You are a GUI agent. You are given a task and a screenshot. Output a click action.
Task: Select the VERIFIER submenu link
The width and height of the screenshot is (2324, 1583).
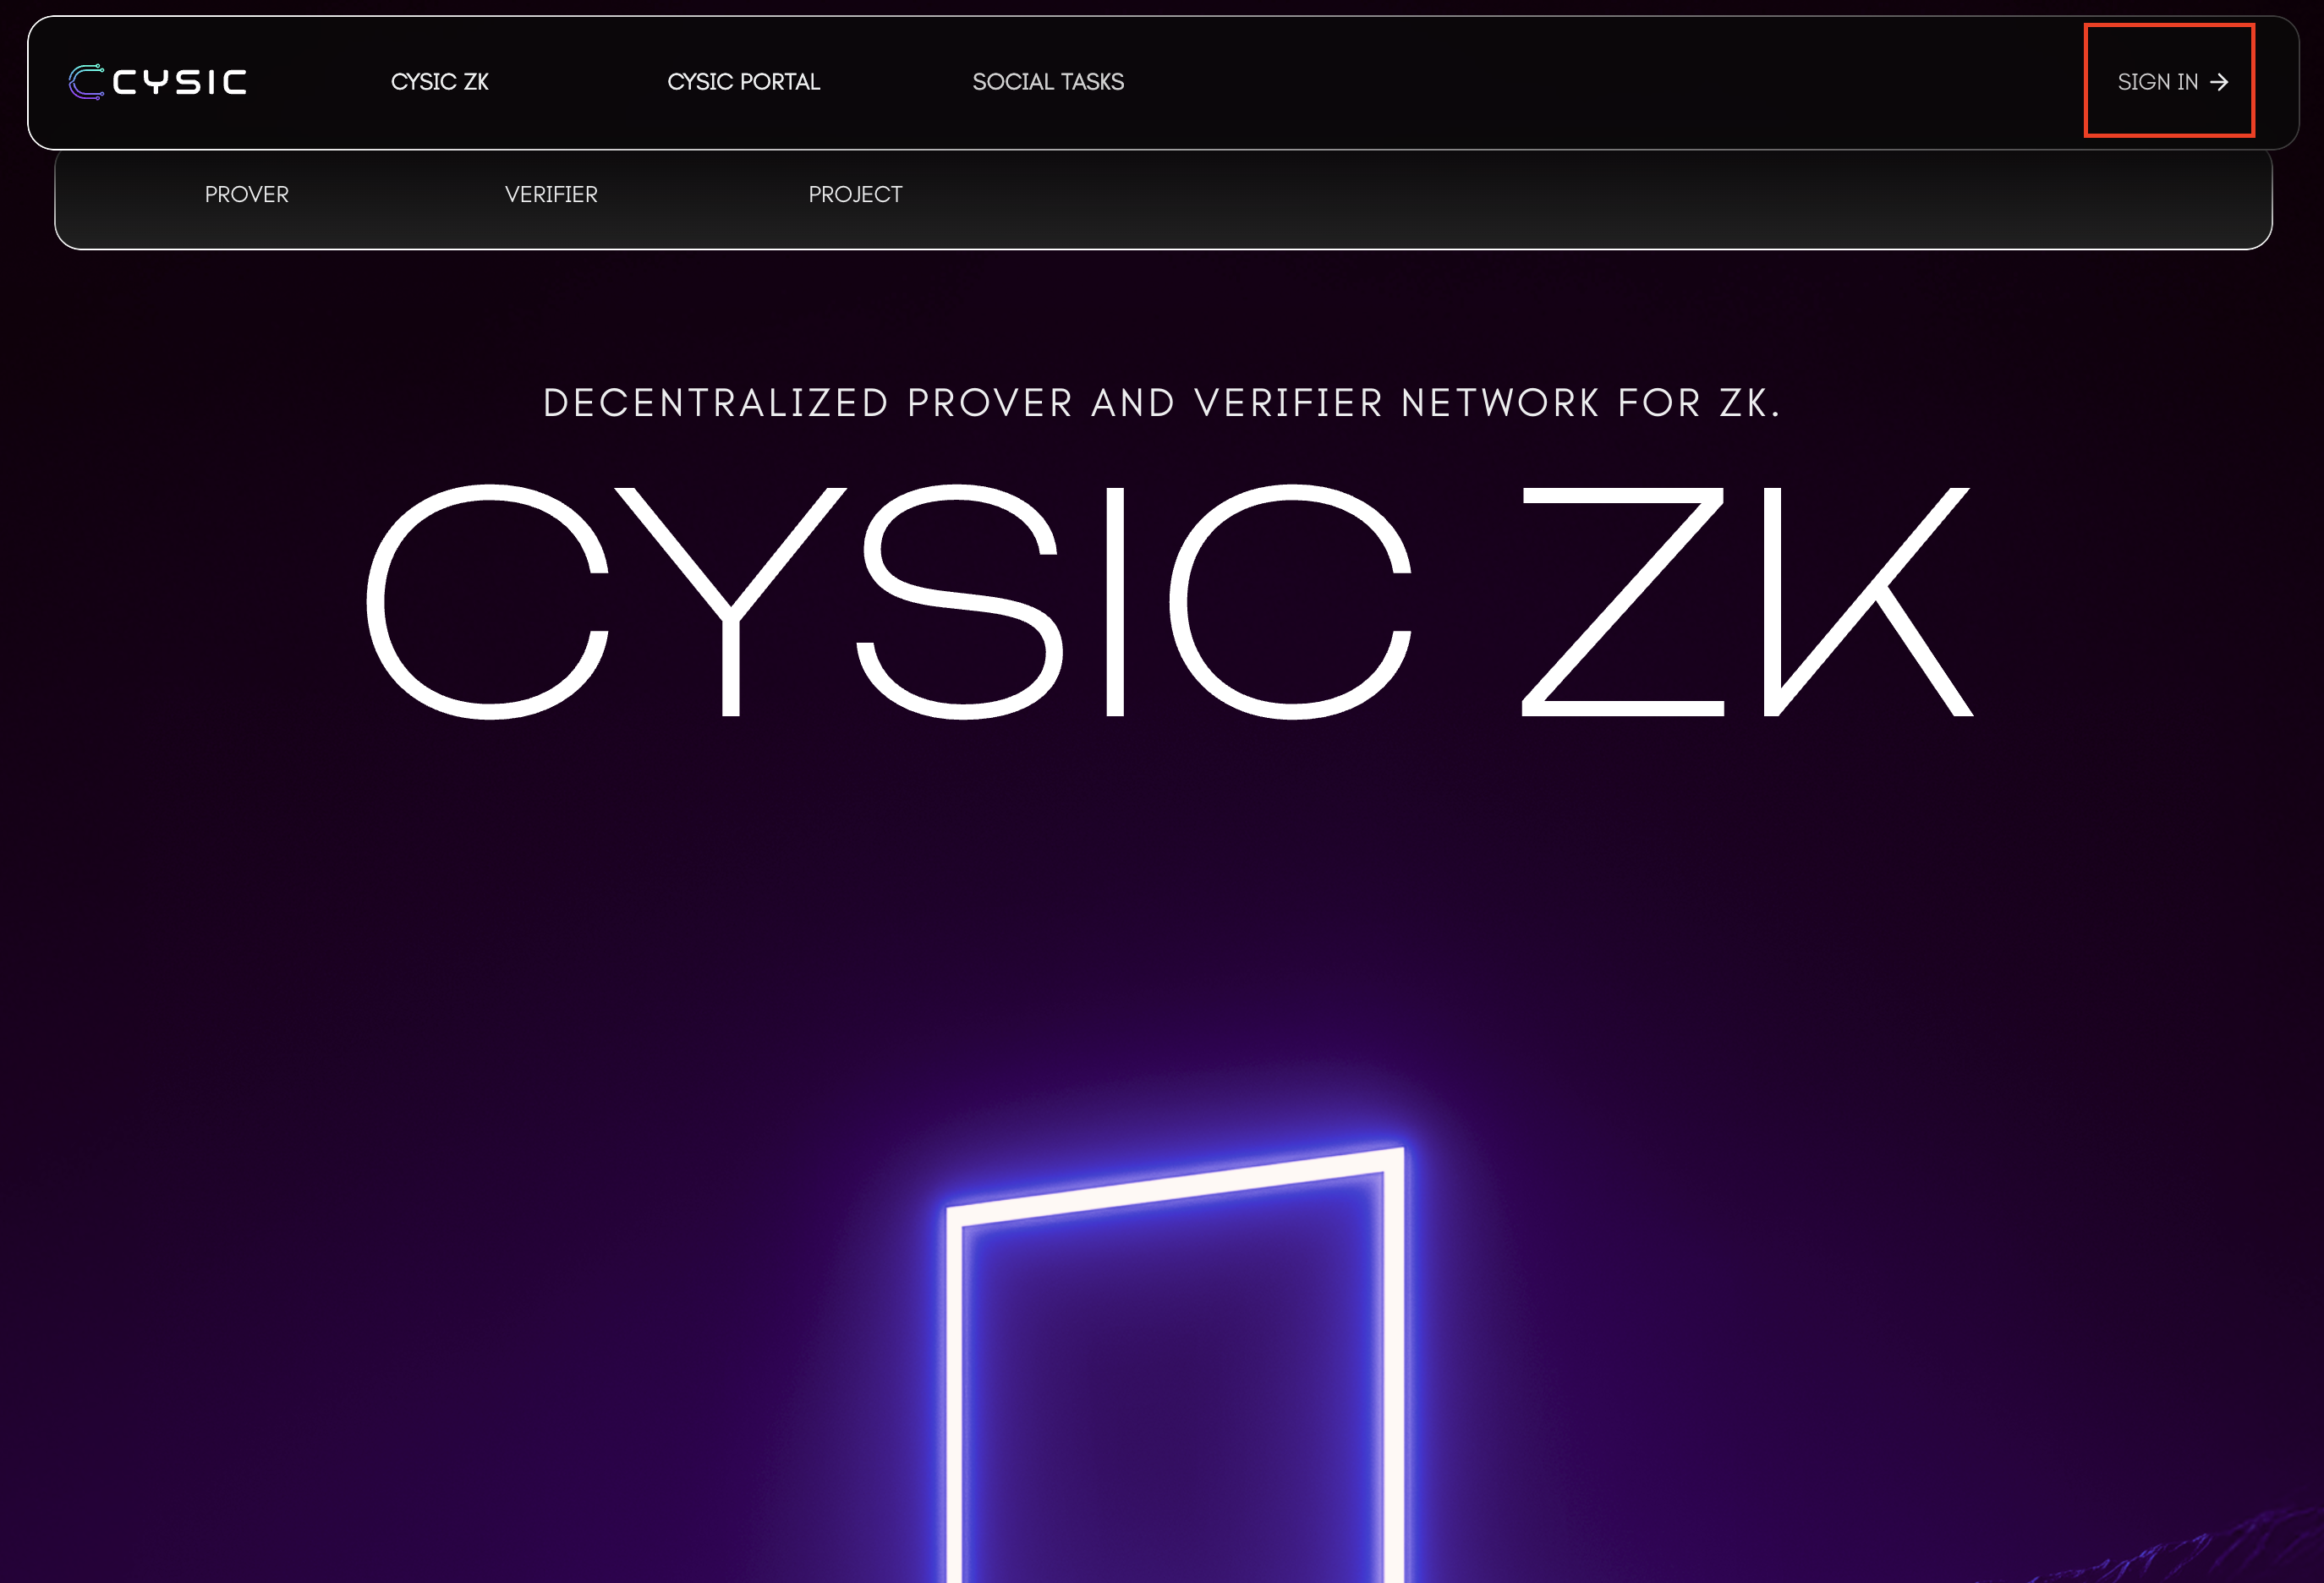point(551,195)
